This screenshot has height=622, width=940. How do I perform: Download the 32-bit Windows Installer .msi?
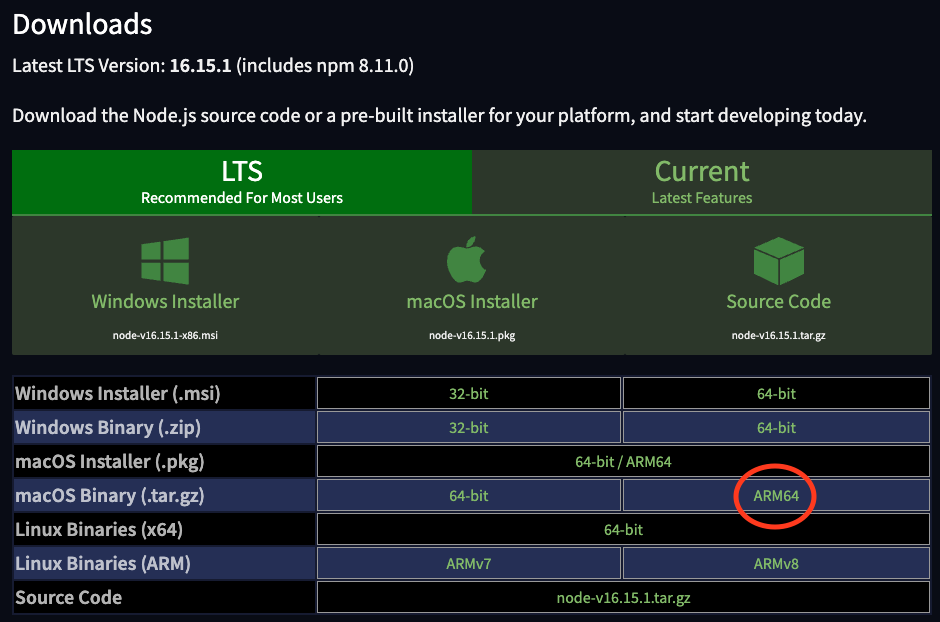pos(468,394)
